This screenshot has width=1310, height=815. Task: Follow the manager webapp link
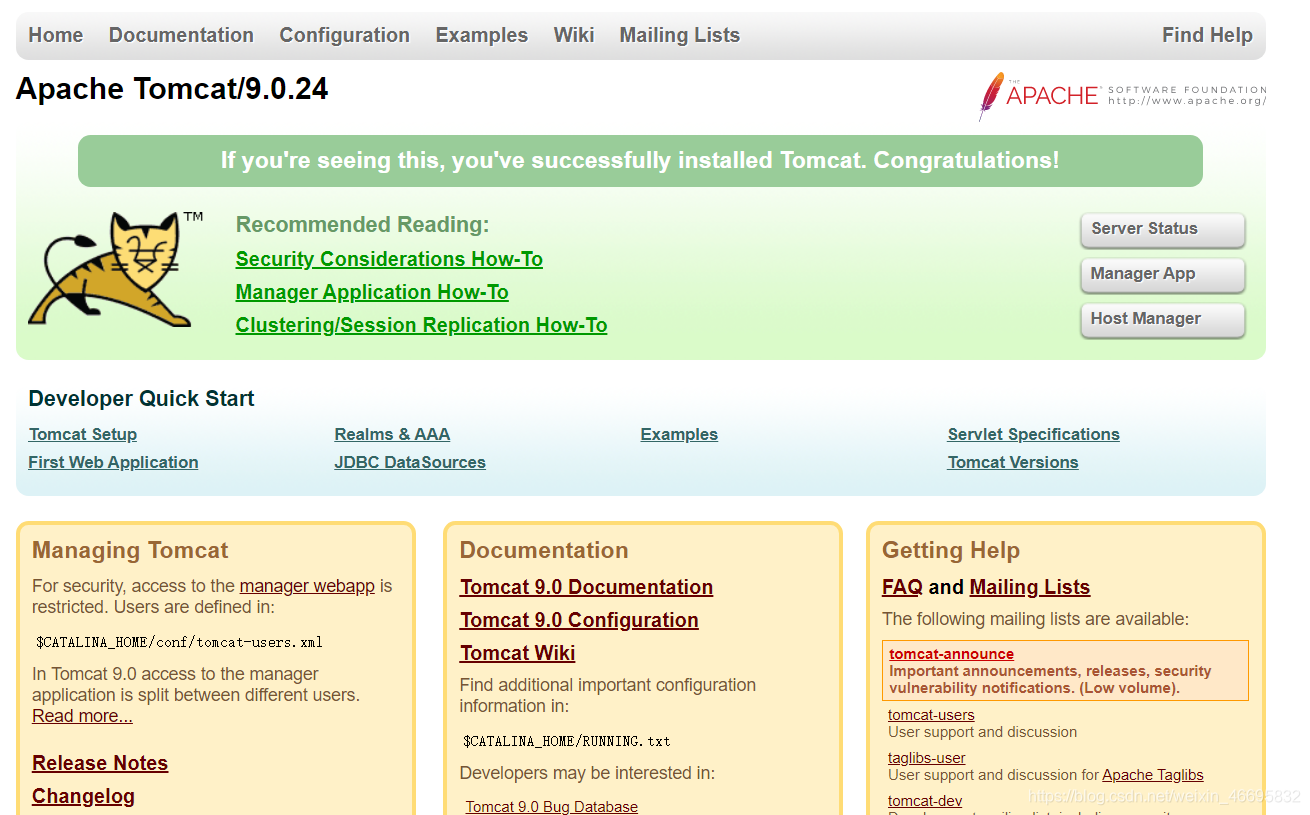tap(307, 586)
